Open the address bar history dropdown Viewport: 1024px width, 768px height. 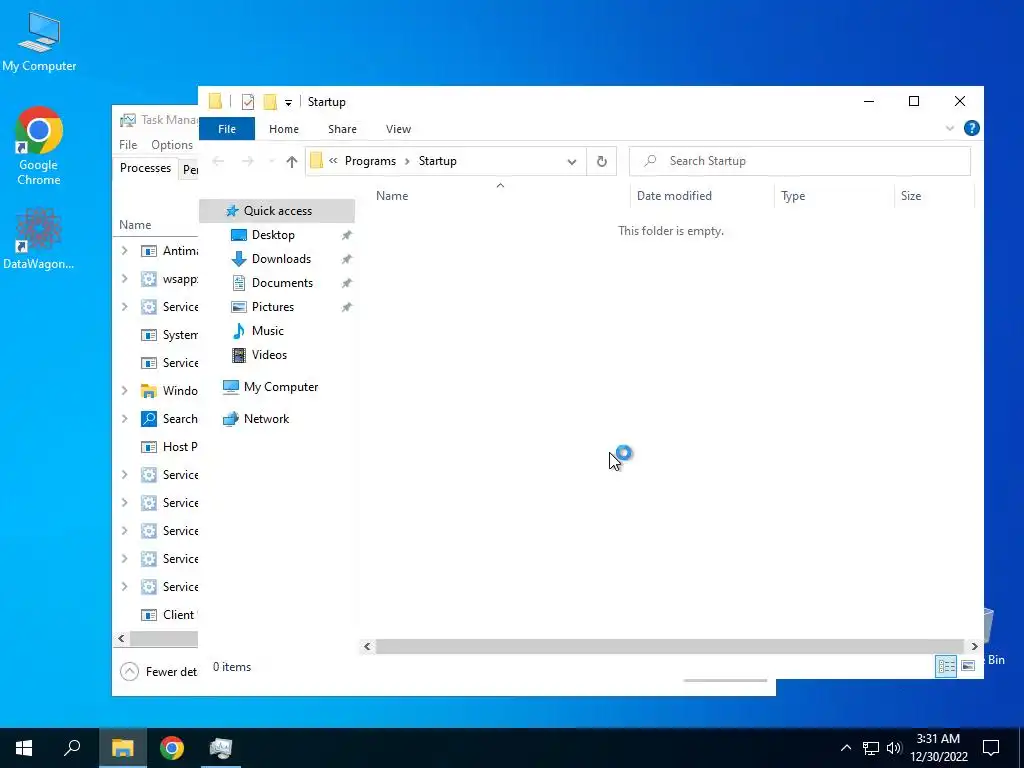(x=571, y=162)
